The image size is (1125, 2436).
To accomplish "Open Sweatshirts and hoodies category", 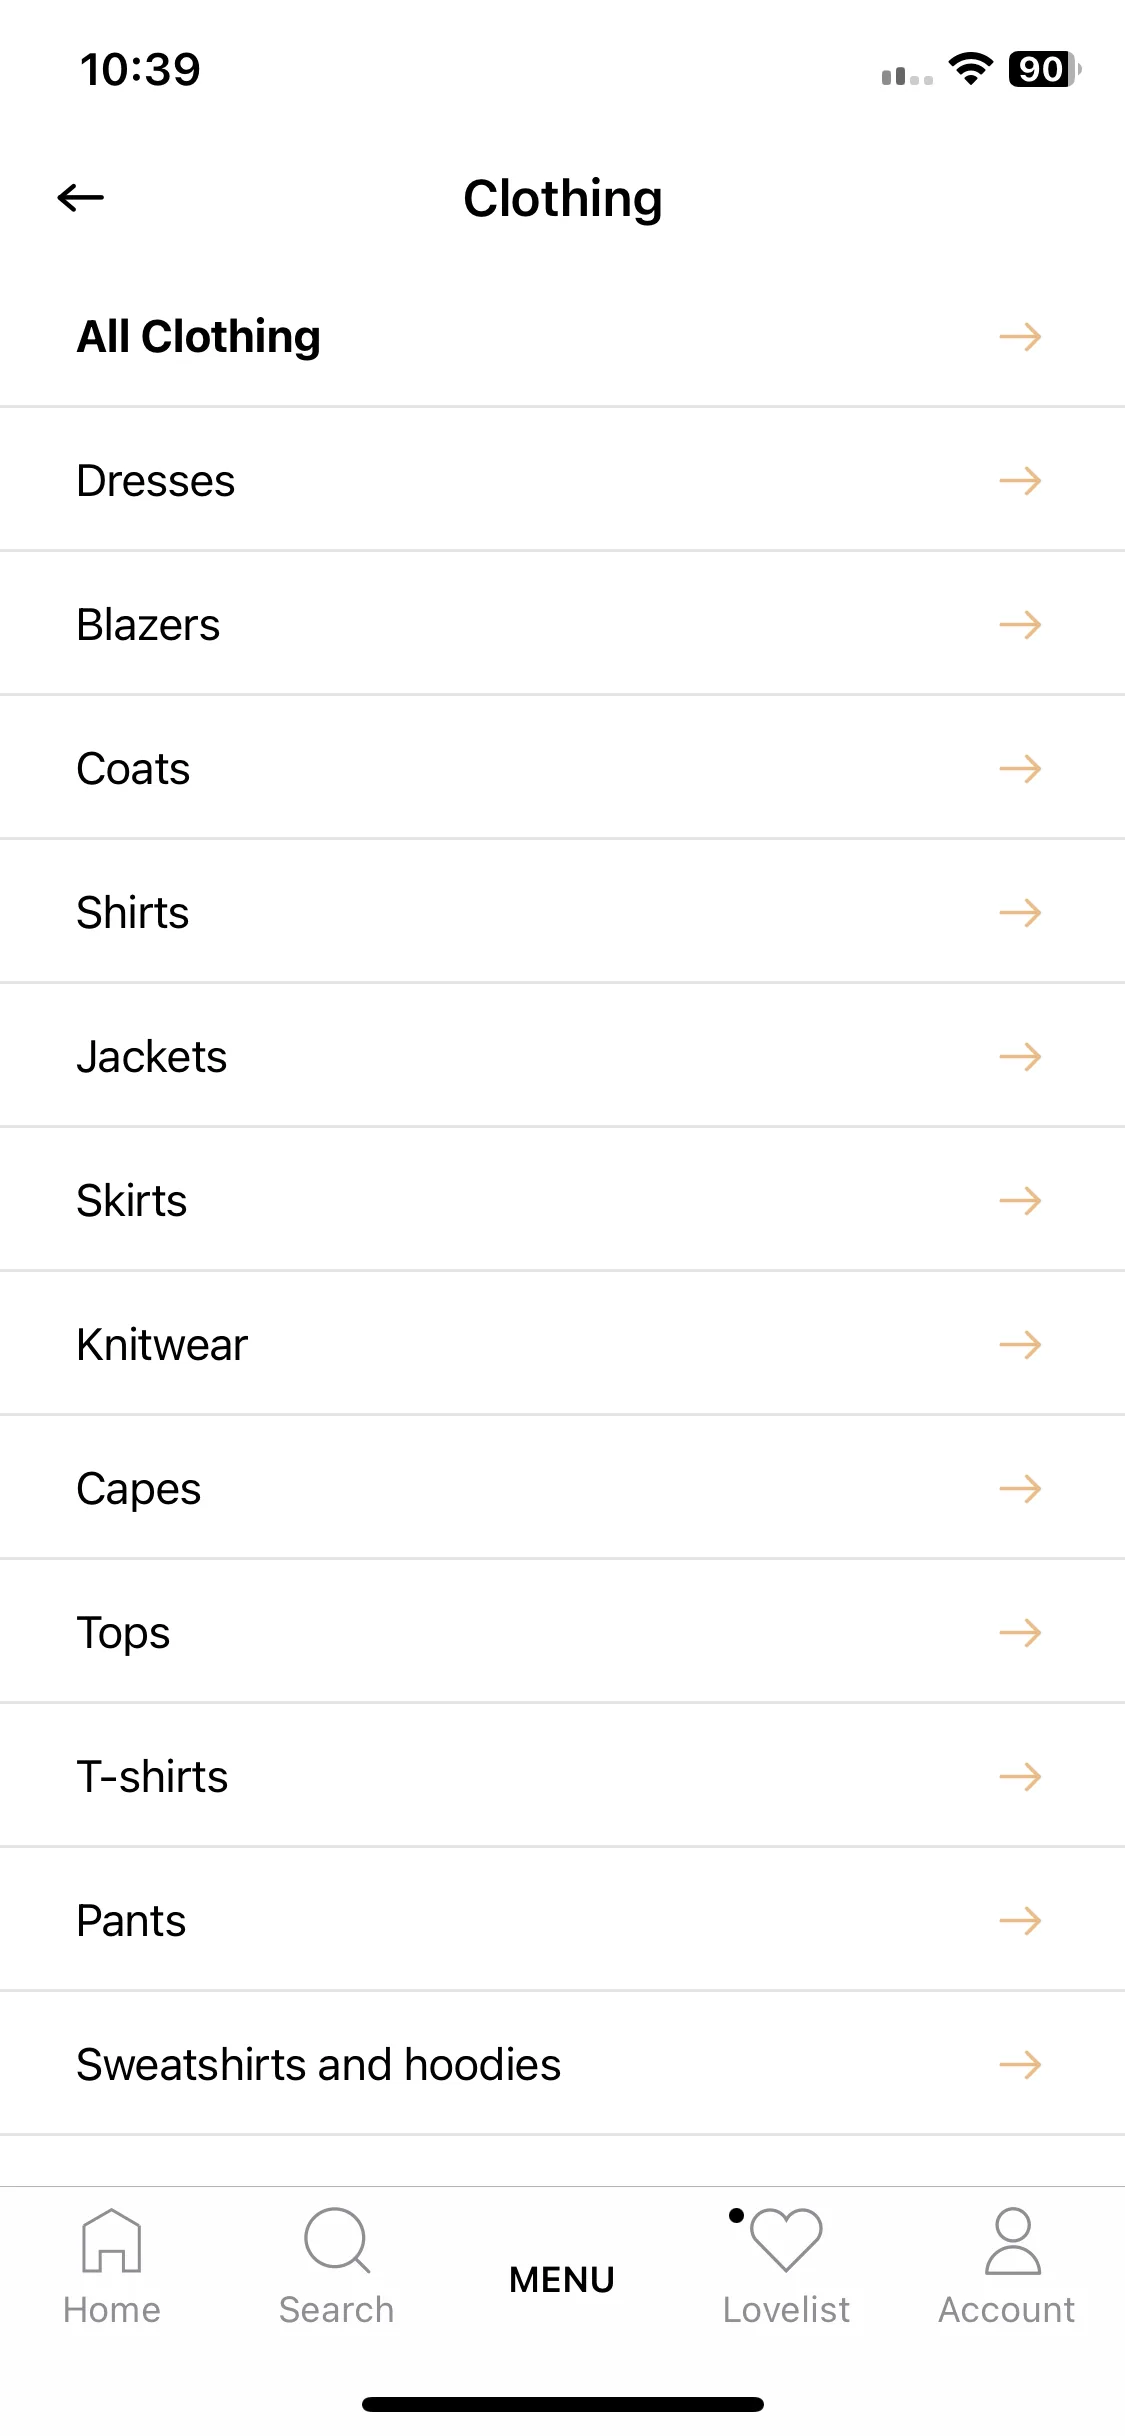I will (x=562, y=2064).
